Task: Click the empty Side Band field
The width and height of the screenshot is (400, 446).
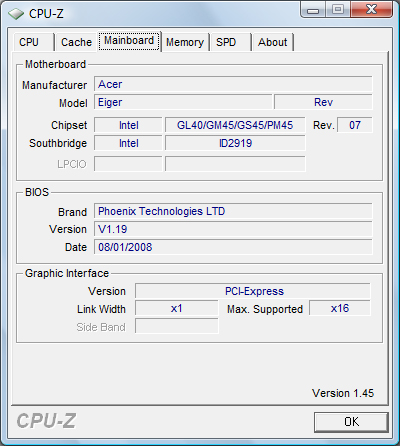Action: (177, 326)
